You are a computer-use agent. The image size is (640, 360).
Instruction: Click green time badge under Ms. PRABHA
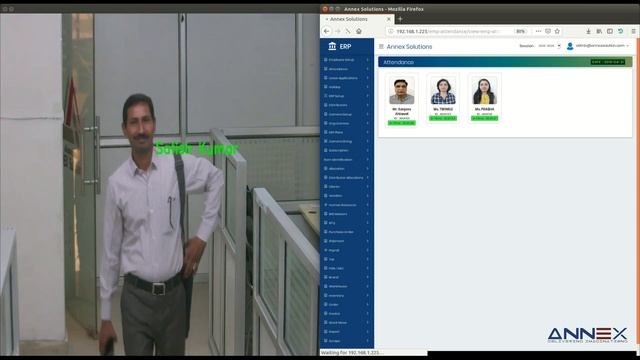(x=484, y=118)
